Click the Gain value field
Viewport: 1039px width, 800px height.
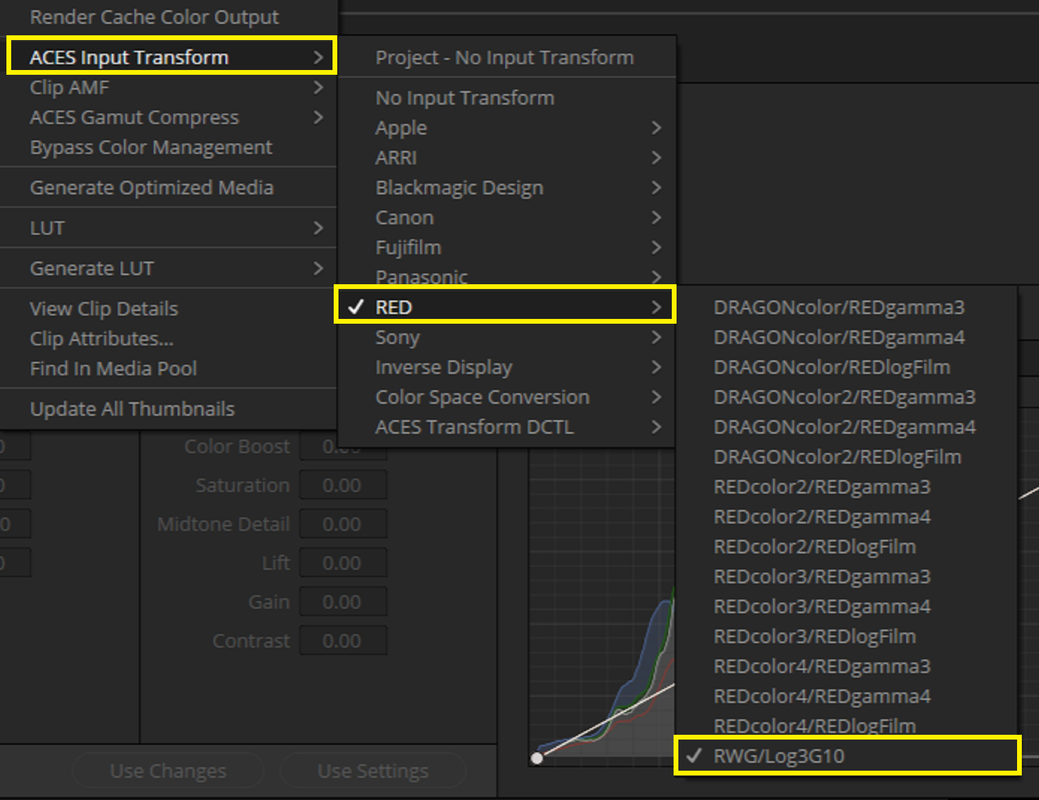coord(343,602)
